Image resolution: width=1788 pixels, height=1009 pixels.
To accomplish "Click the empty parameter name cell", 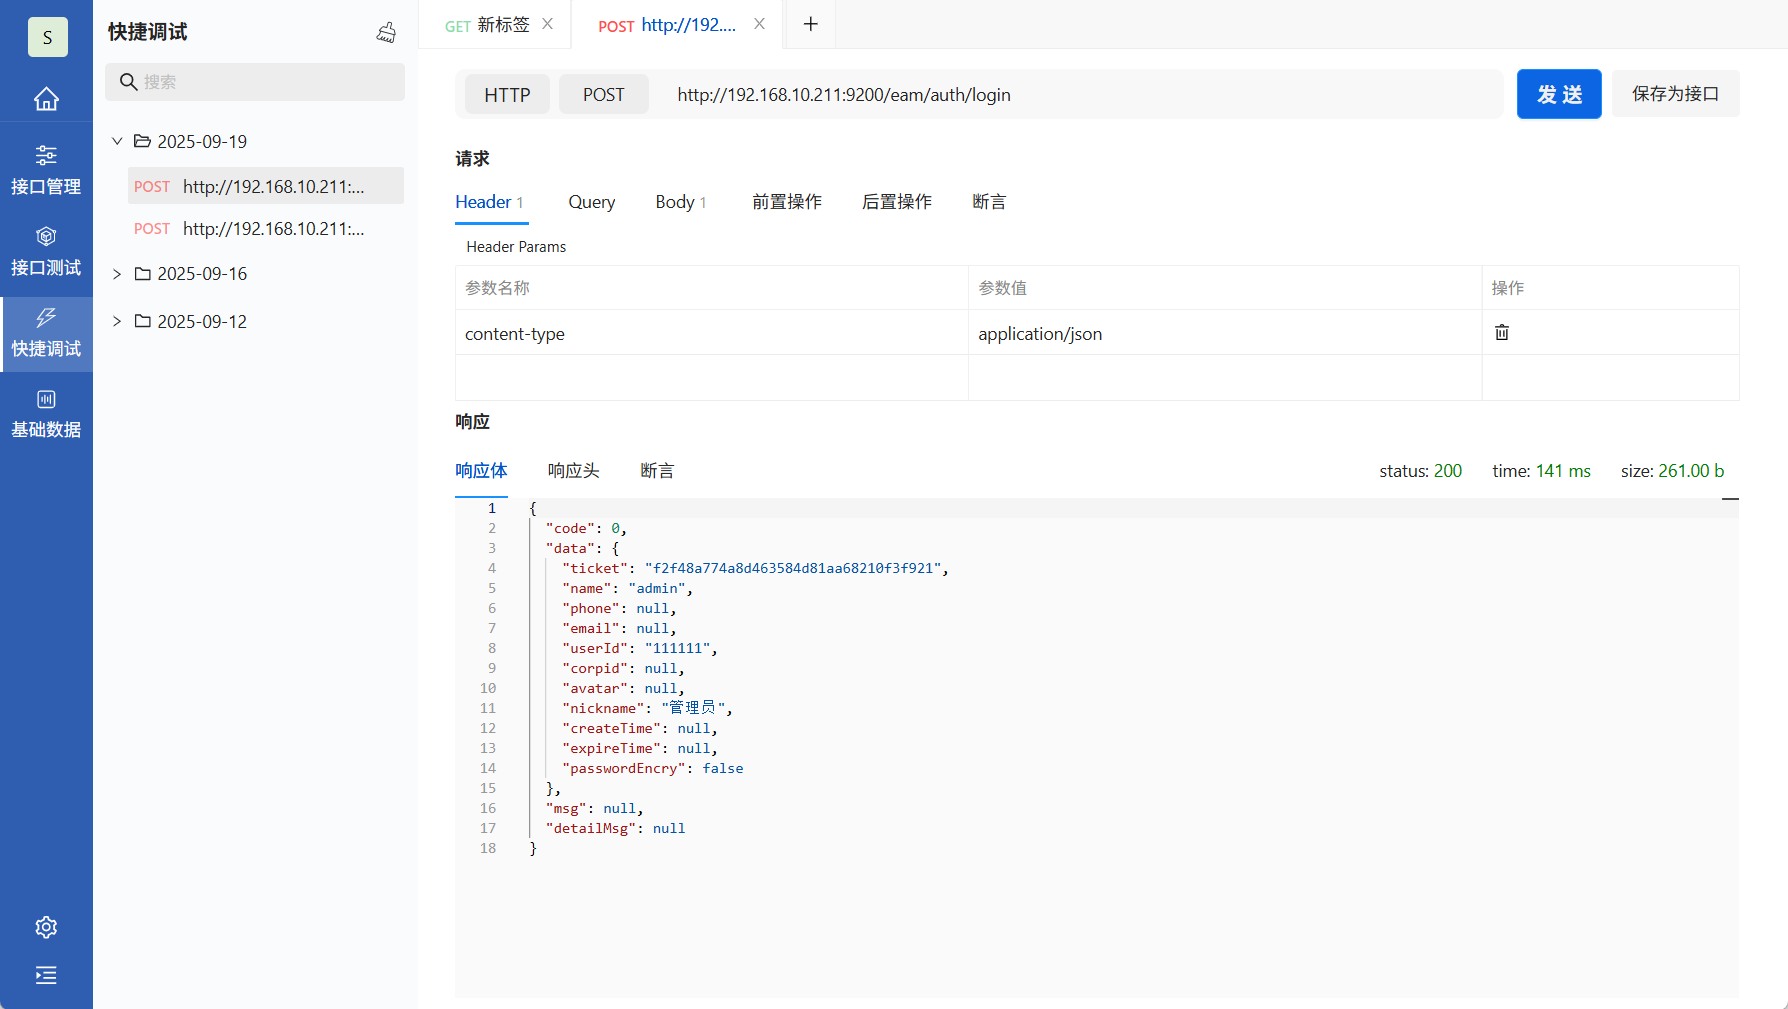I will pos(712,378).
